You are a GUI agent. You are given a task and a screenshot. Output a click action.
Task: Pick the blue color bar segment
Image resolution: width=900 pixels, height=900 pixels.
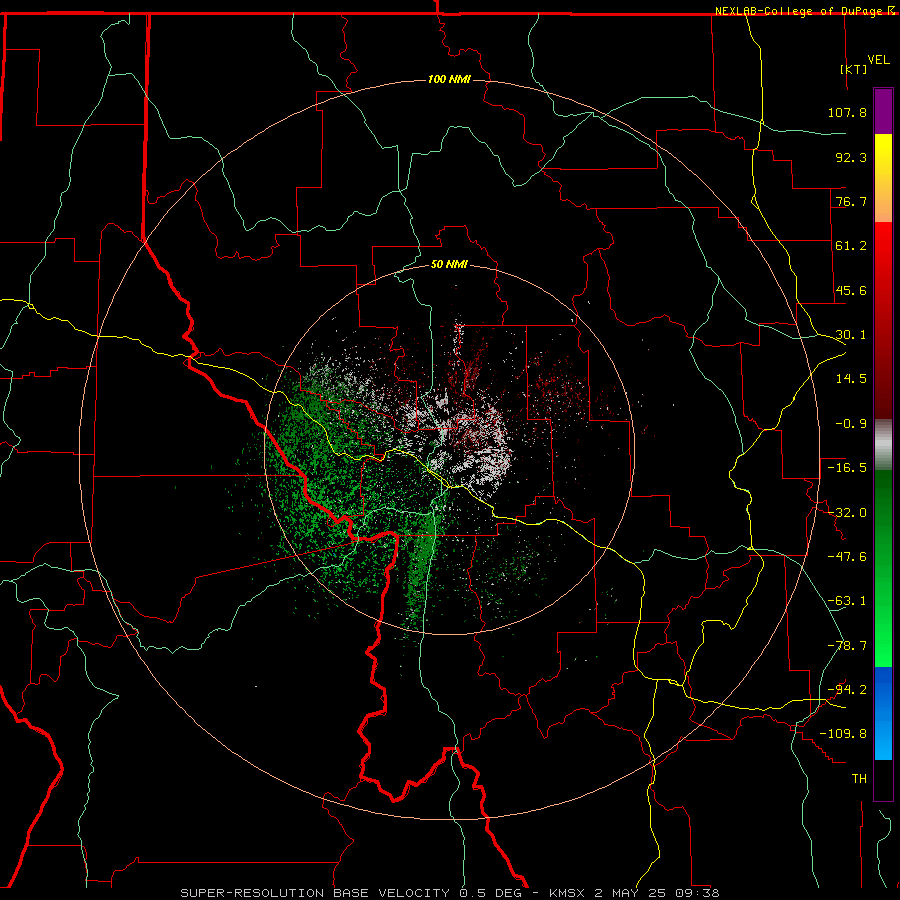tap(883, 713)
